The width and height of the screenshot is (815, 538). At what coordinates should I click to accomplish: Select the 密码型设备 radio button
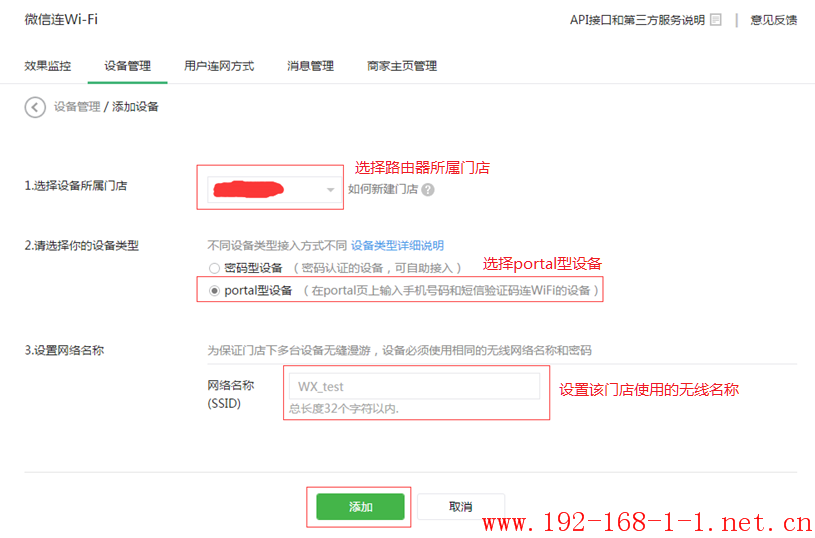(214, 268)
